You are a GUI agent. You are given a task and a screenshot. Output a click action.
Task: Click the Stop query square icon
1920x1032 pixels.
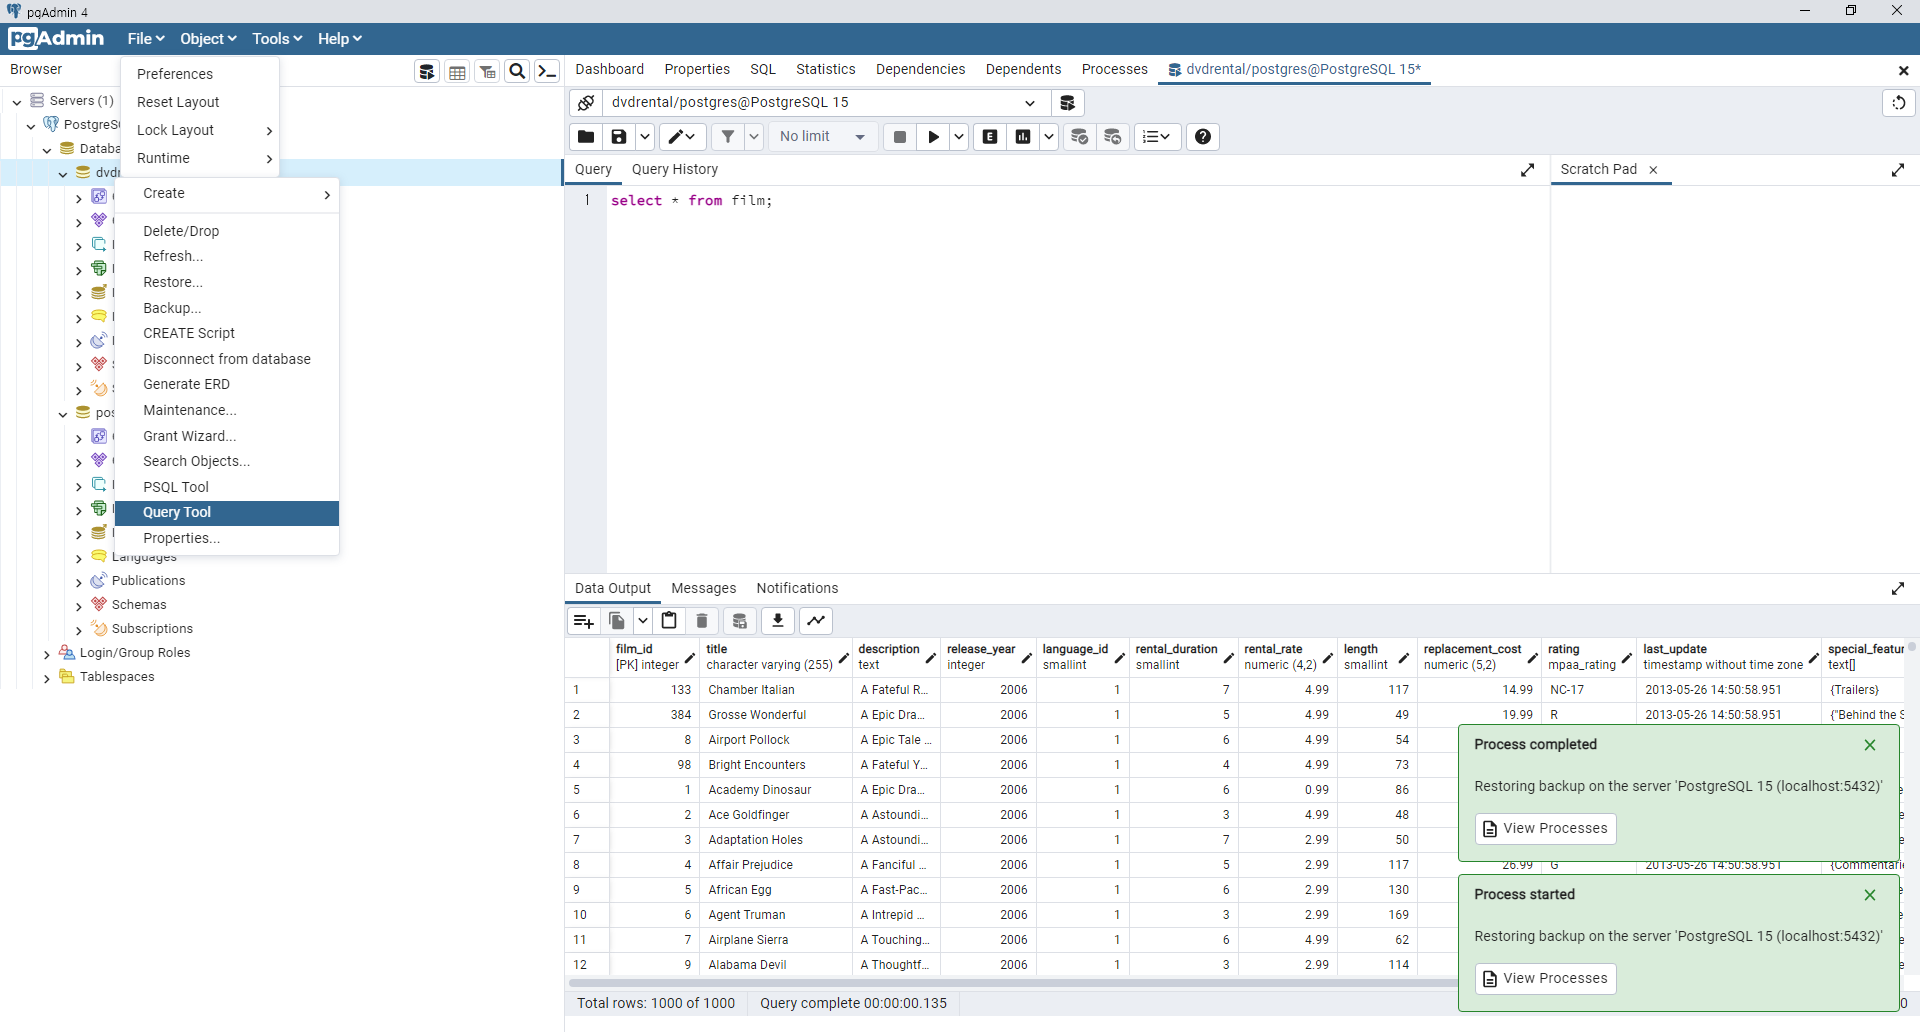900,137
